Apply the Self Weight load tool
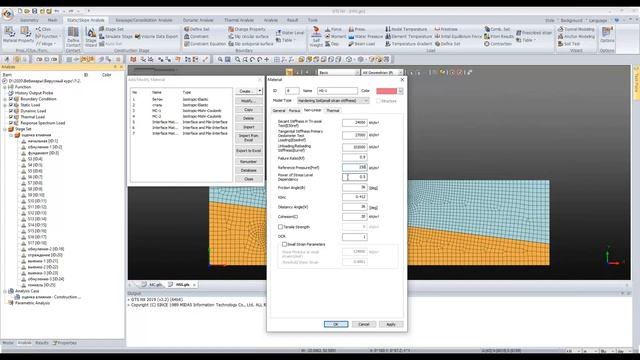 coord(316,37)
